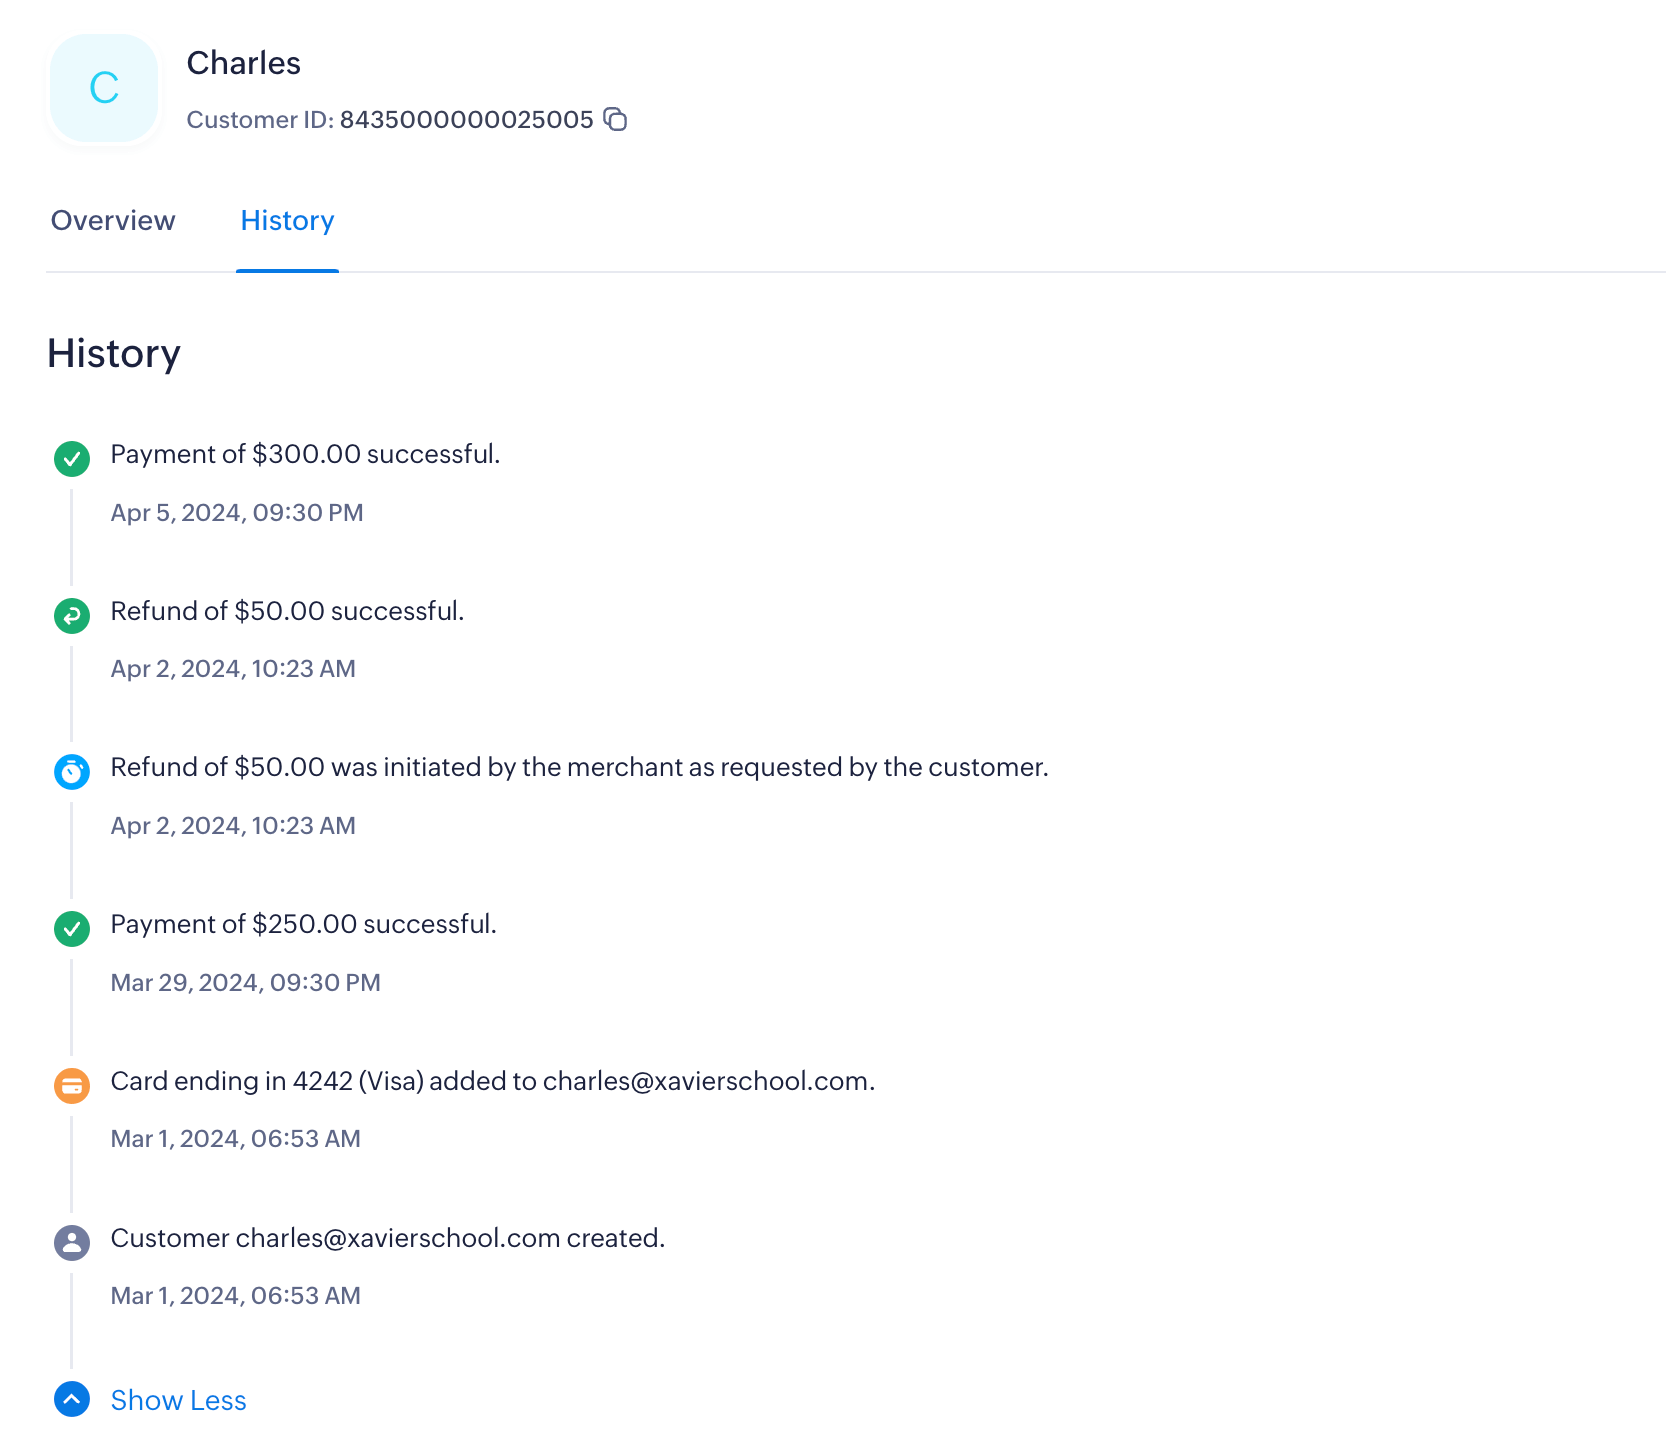Click the Card ending in 4242 entry
Viewport: 1666px width, 1444px height.
(x=492, y=1081)
